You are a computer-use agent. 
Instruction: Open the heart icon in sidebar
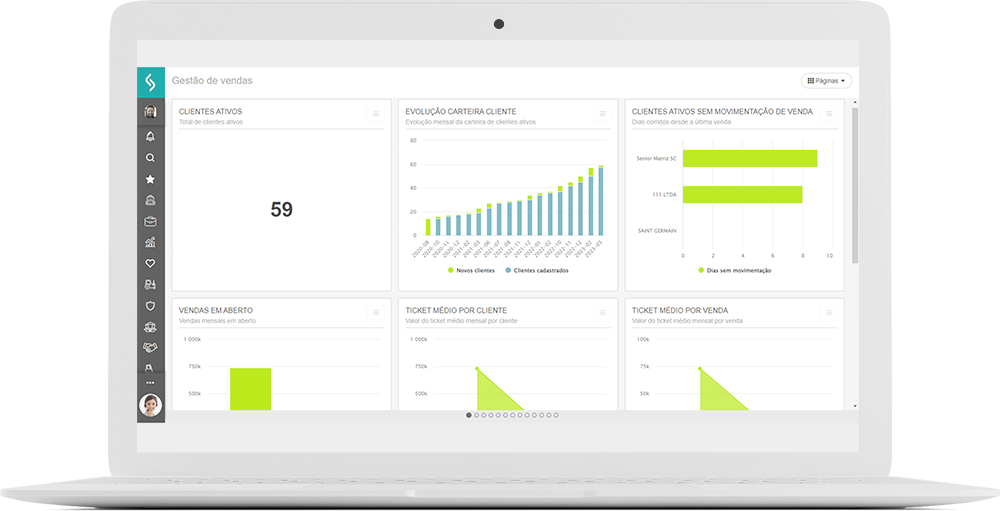150,263
